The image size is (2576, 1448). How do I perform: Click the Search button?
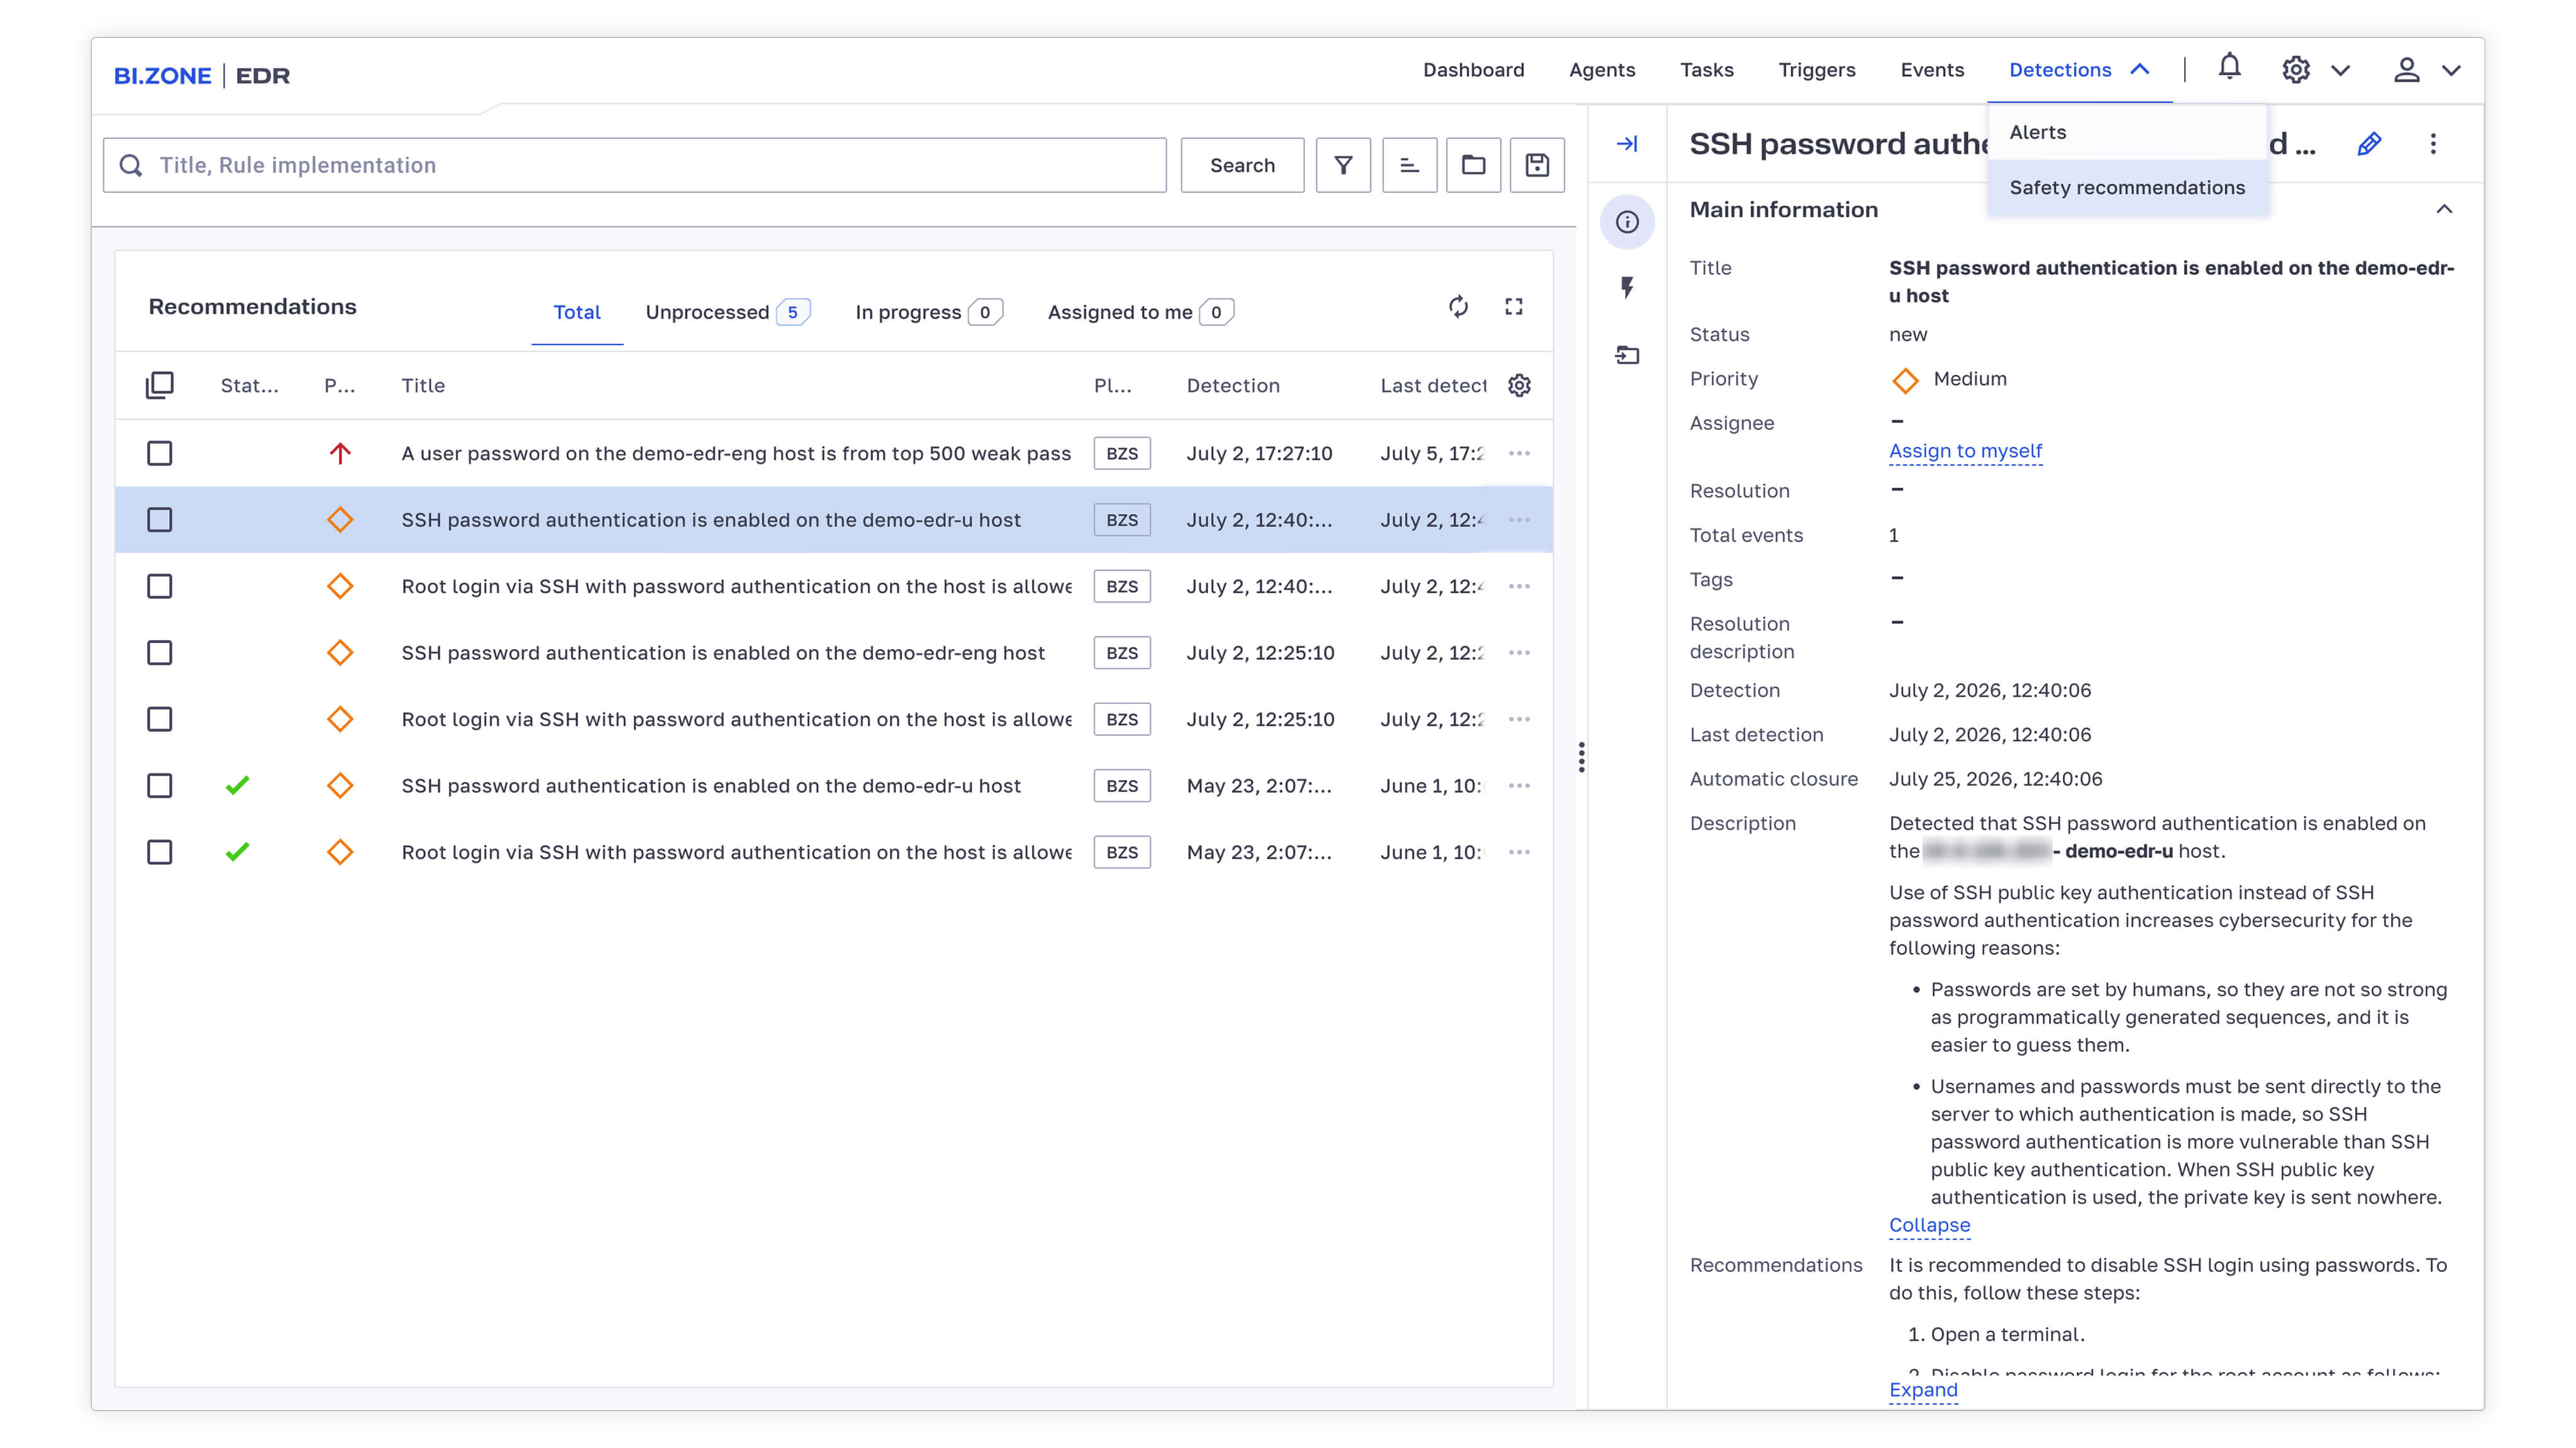tap(1242, 165)
